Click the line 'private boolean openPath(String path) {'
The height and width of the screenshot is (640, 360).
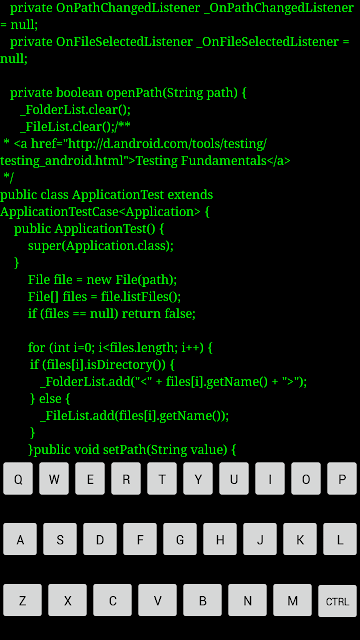pos(128,93)
